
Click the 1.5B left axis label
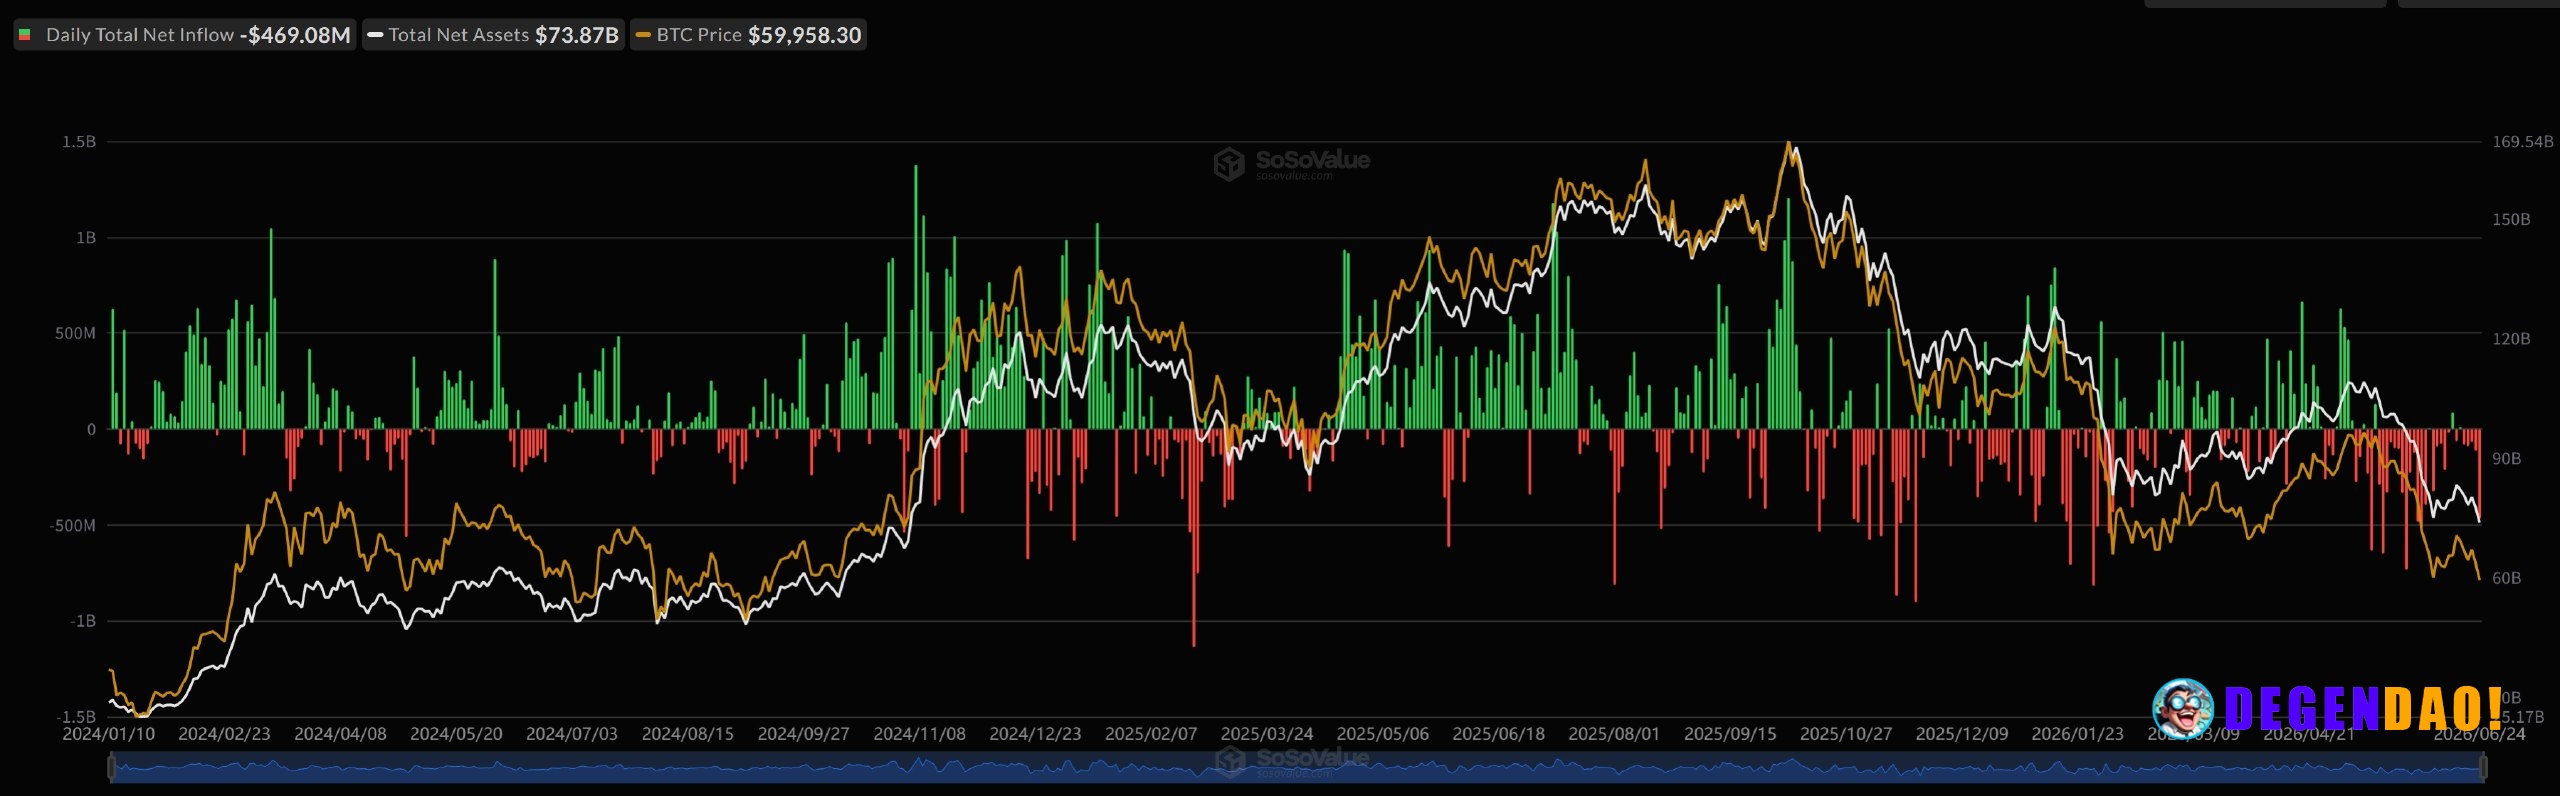click(79, 142)
